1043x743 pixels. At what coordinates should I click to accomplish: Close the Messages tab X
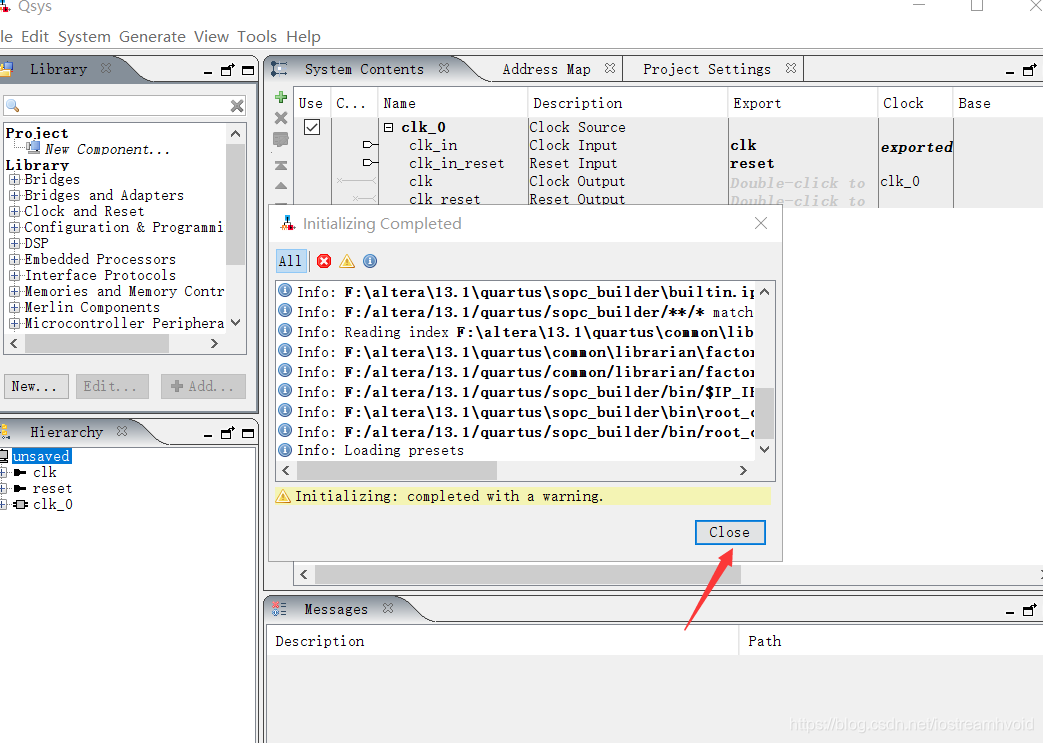388,608
